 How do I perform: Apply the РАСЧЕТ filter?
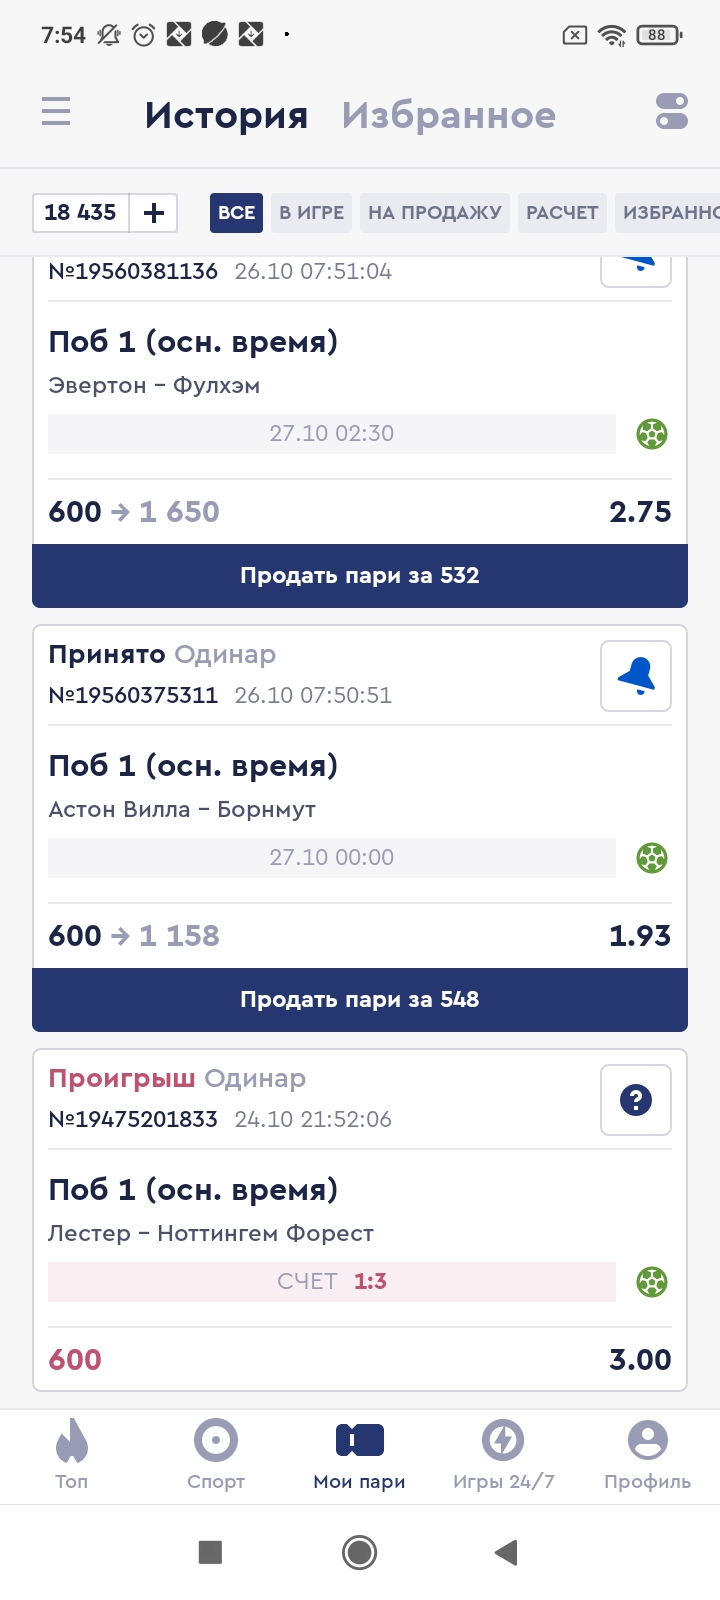point(562,213)
